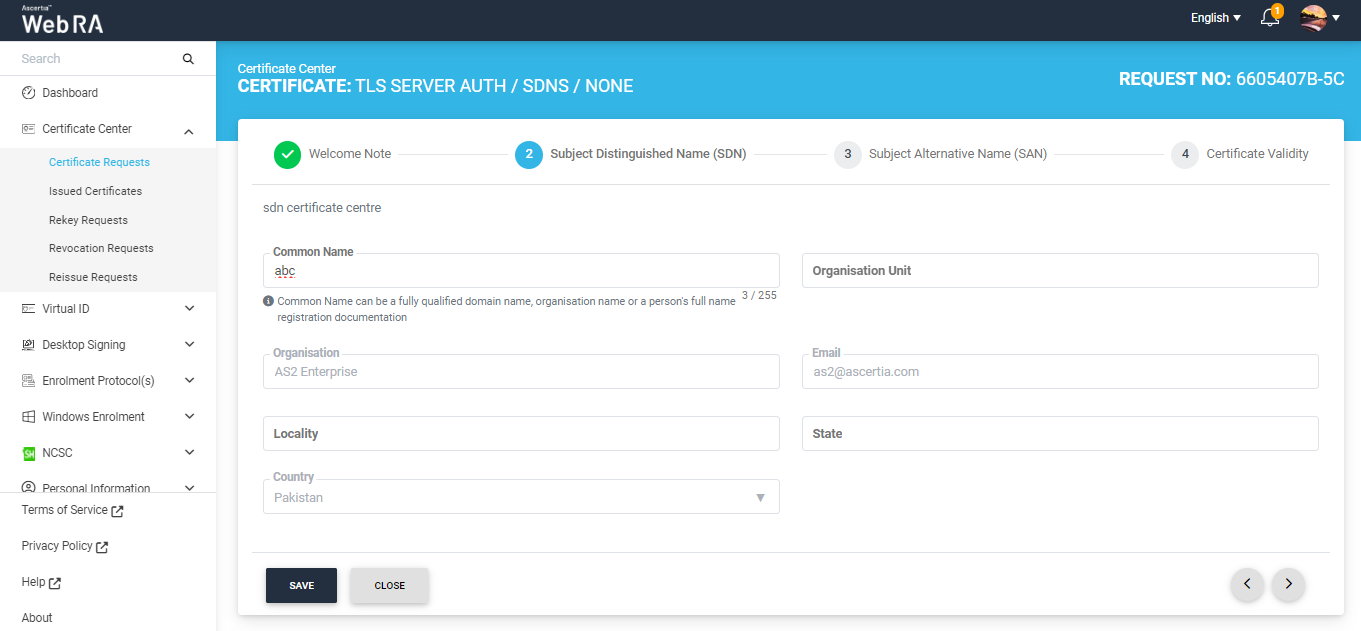This screenshot has width=1361, height=631.
Task: Expand the Virtual ID menu chevron
Action: point(189,309)
